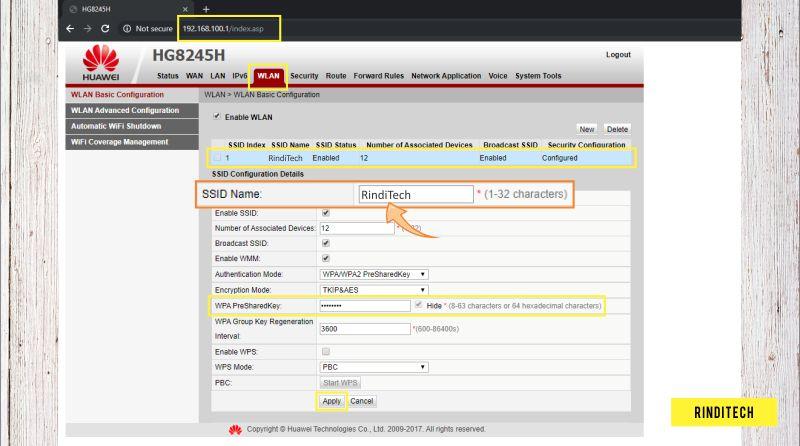Click the Apply button

(x=332, y=401)
